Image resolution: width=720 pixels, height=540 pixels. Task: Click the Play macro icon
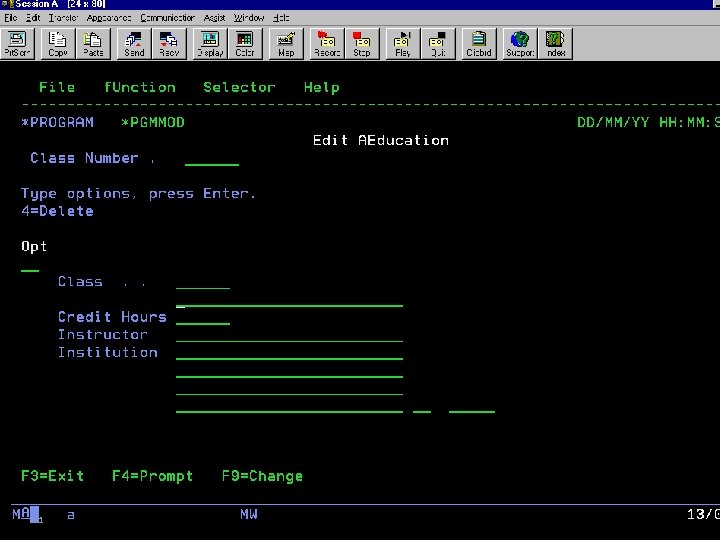tap(403, 44)
